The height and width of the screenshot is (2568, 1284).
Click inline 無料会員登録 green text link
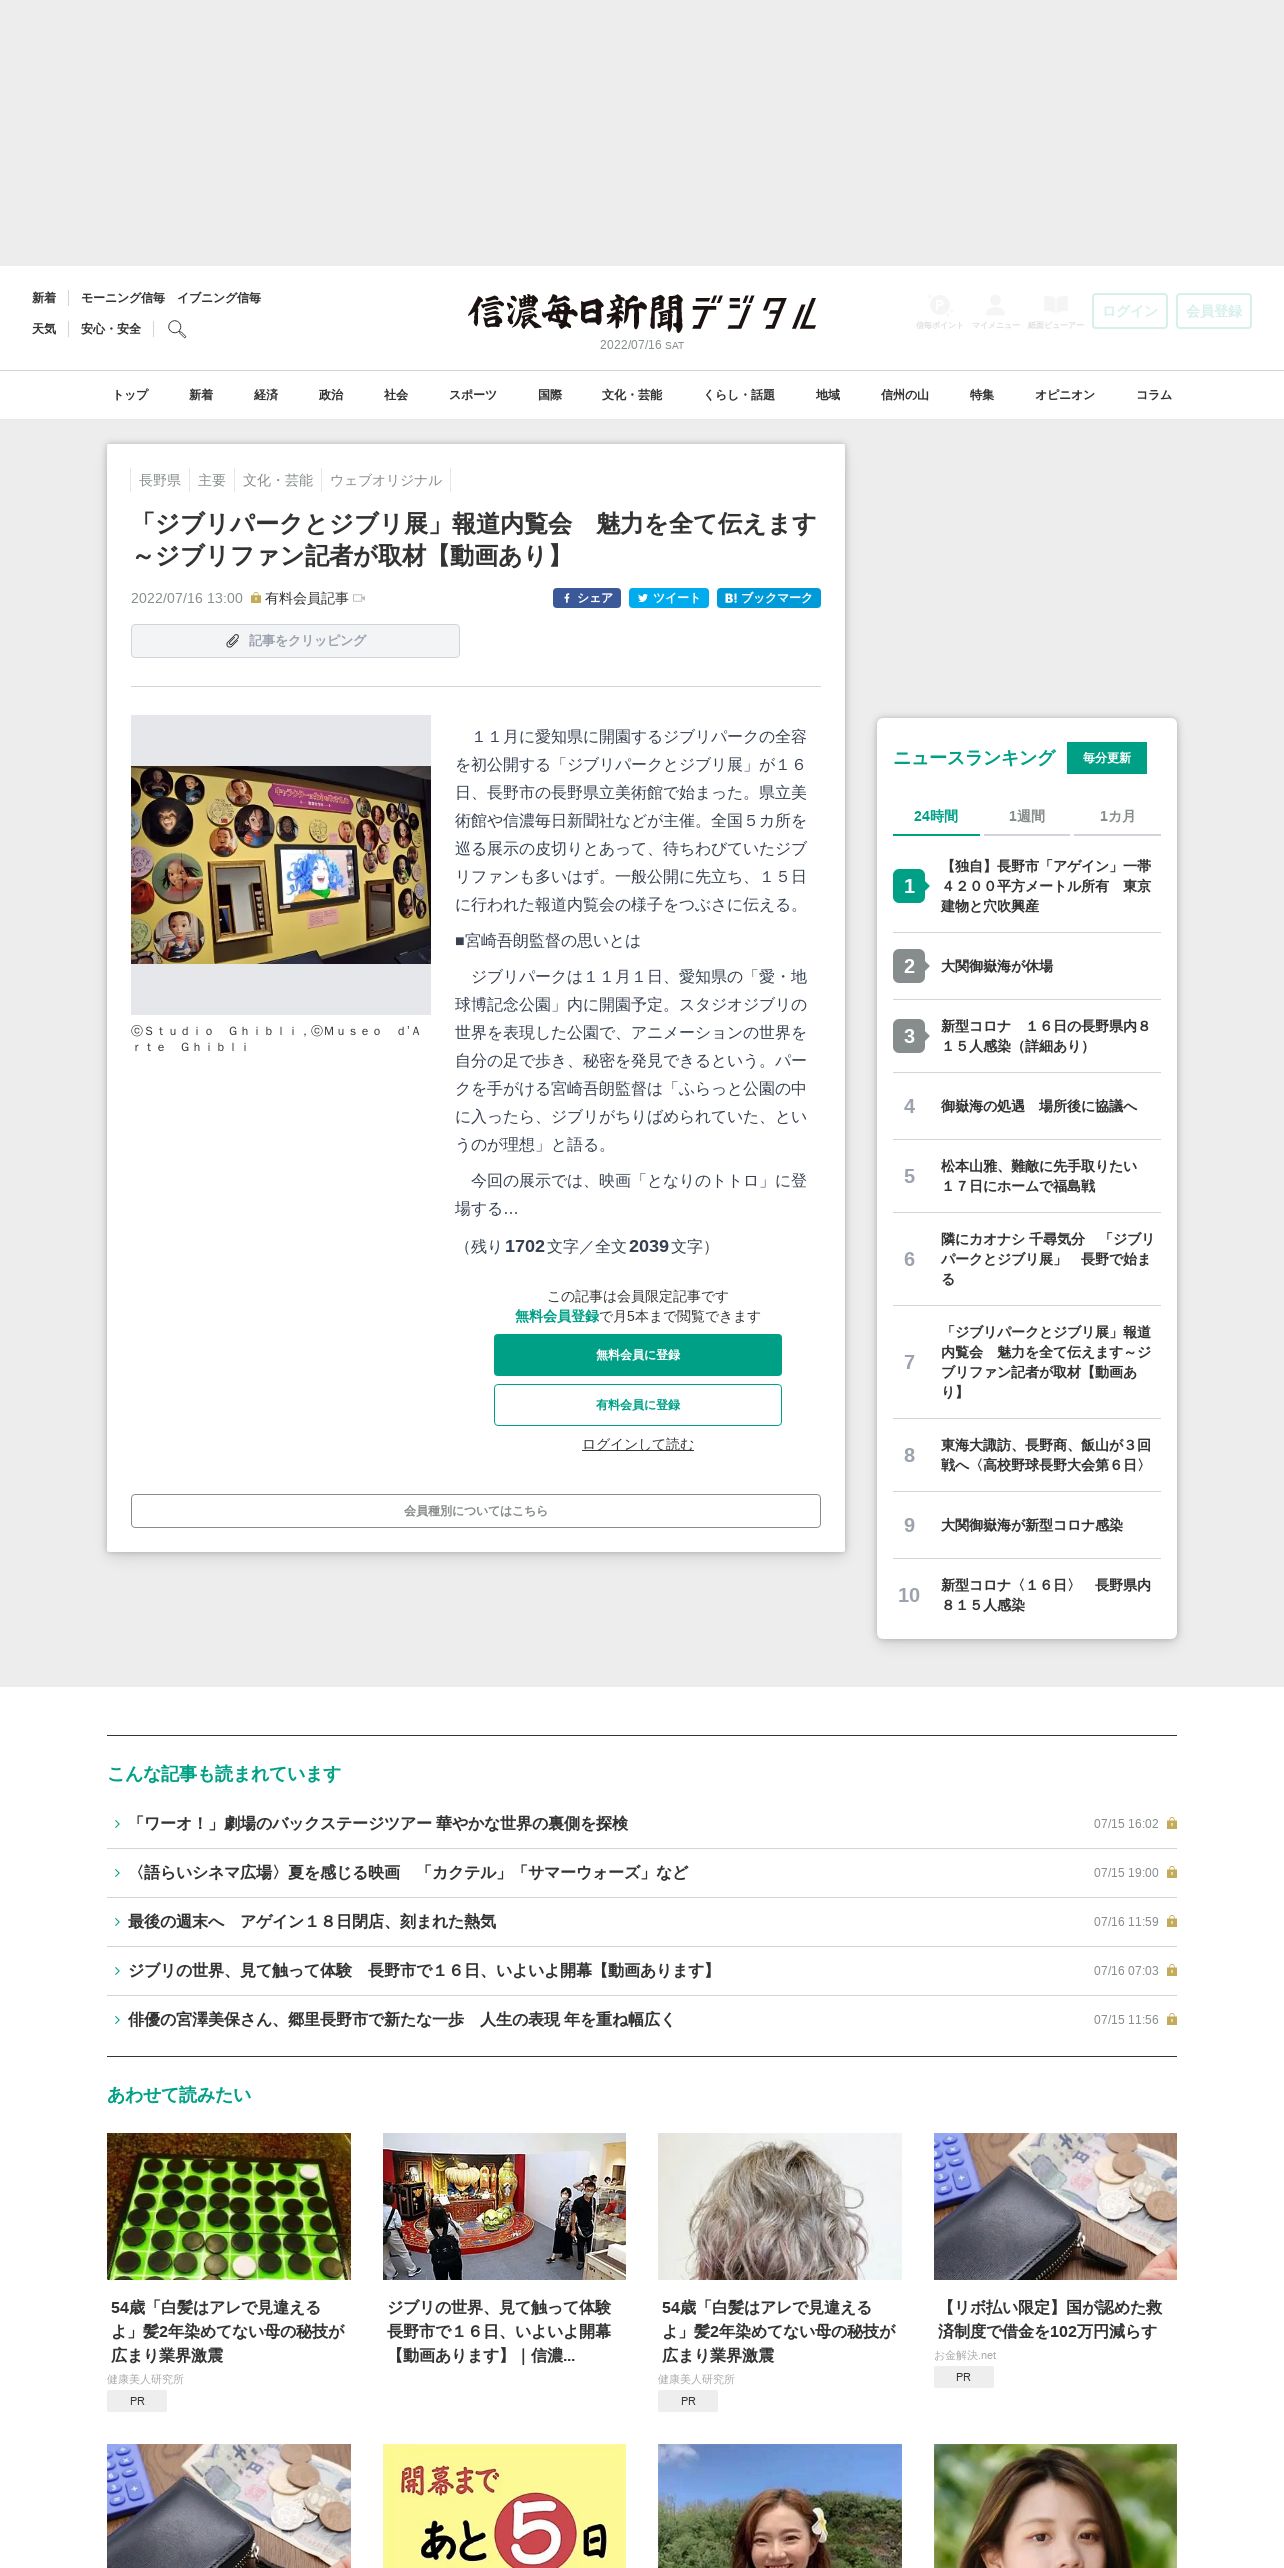557,1316
